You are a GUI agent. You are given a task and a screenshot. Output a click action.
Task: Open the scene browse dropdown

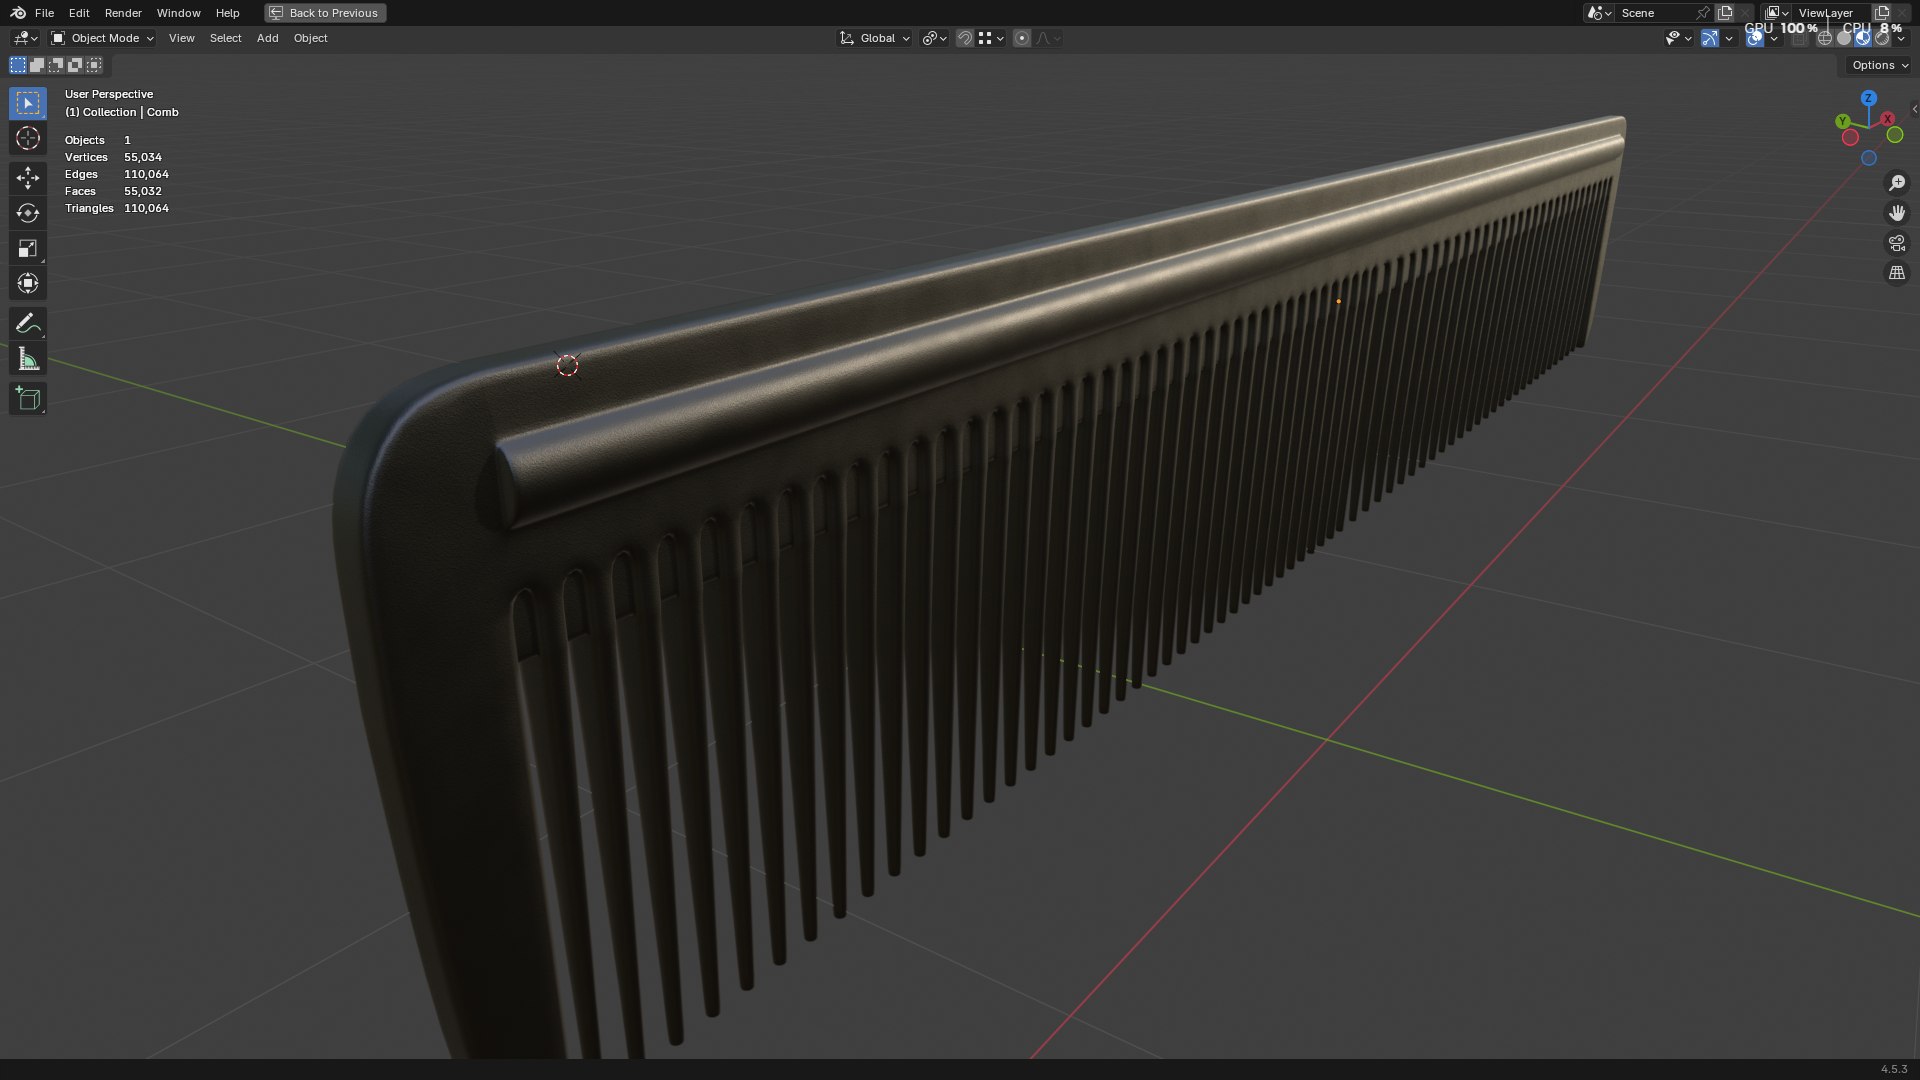coord(1599,13)
